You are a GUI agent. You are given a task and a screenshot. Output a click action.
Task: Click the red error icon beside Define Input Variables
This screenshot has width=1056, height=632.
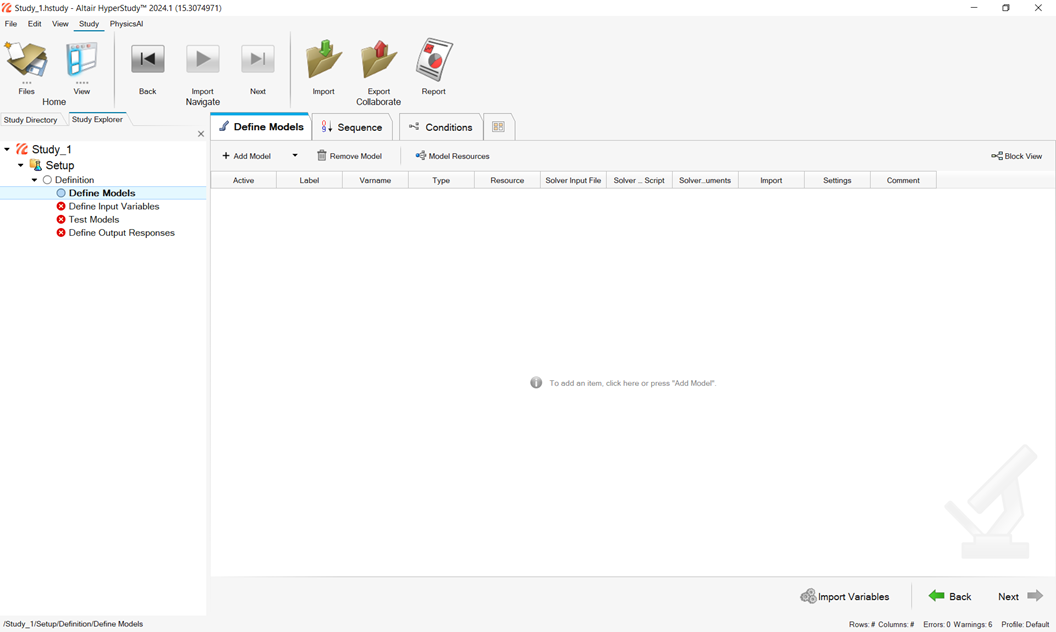[x=61, y=206]
